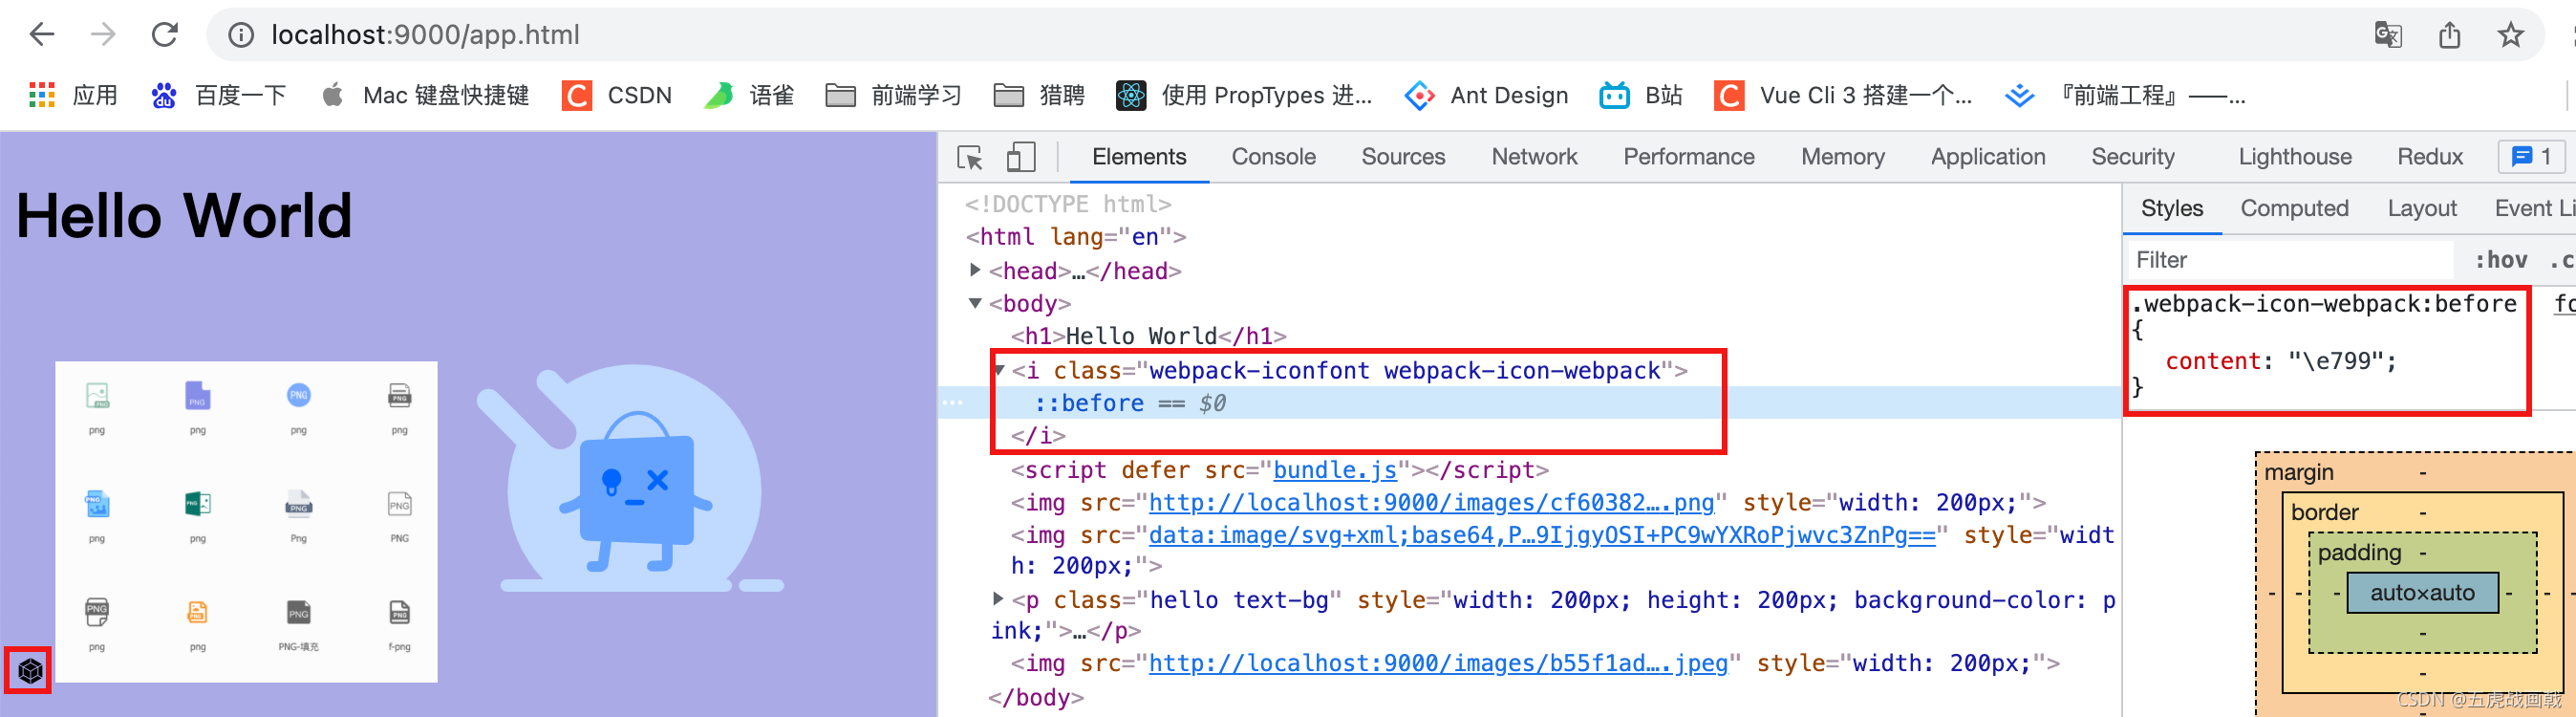Open the 使用 PropTypes bookmark
2576x717 pixels.
point(1244,95)
